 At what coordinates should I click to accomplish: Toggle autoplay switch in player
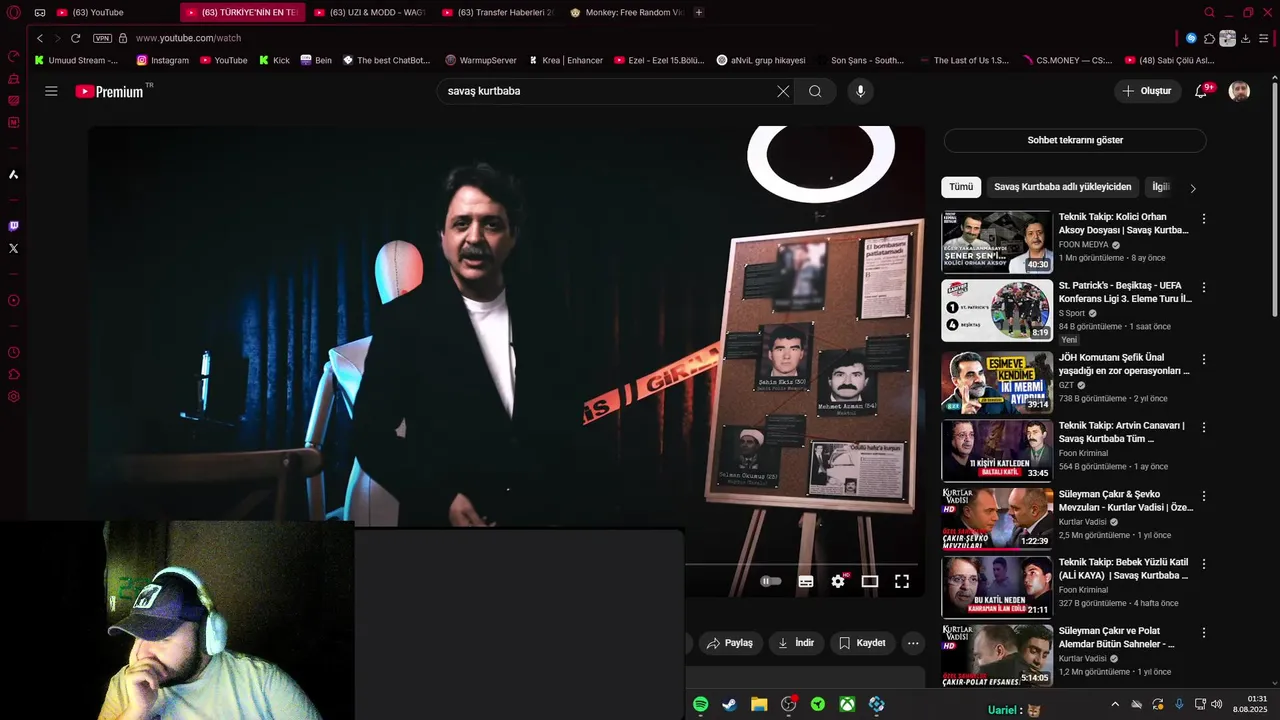click(x=770, y=581)
